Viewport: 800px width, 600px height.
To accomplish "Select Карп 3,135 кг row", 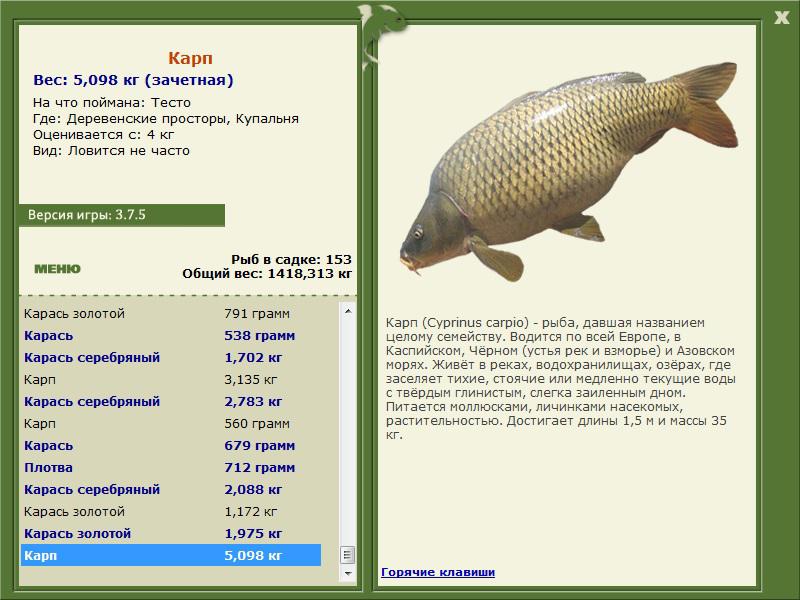I will click(x=171, y=379).
